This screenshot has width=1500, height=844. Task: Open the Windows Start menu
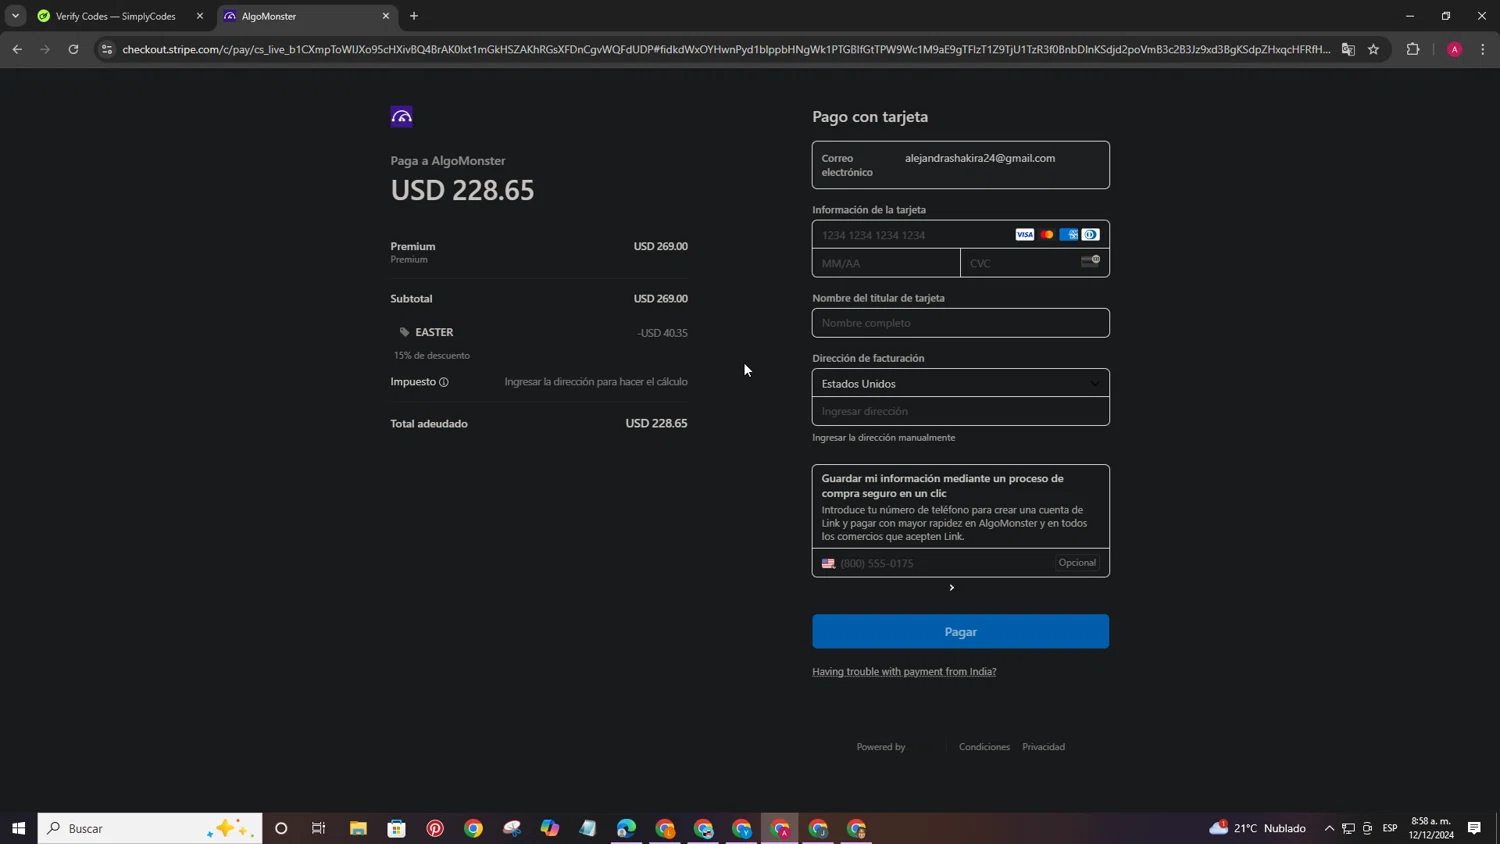click(18, 828)
